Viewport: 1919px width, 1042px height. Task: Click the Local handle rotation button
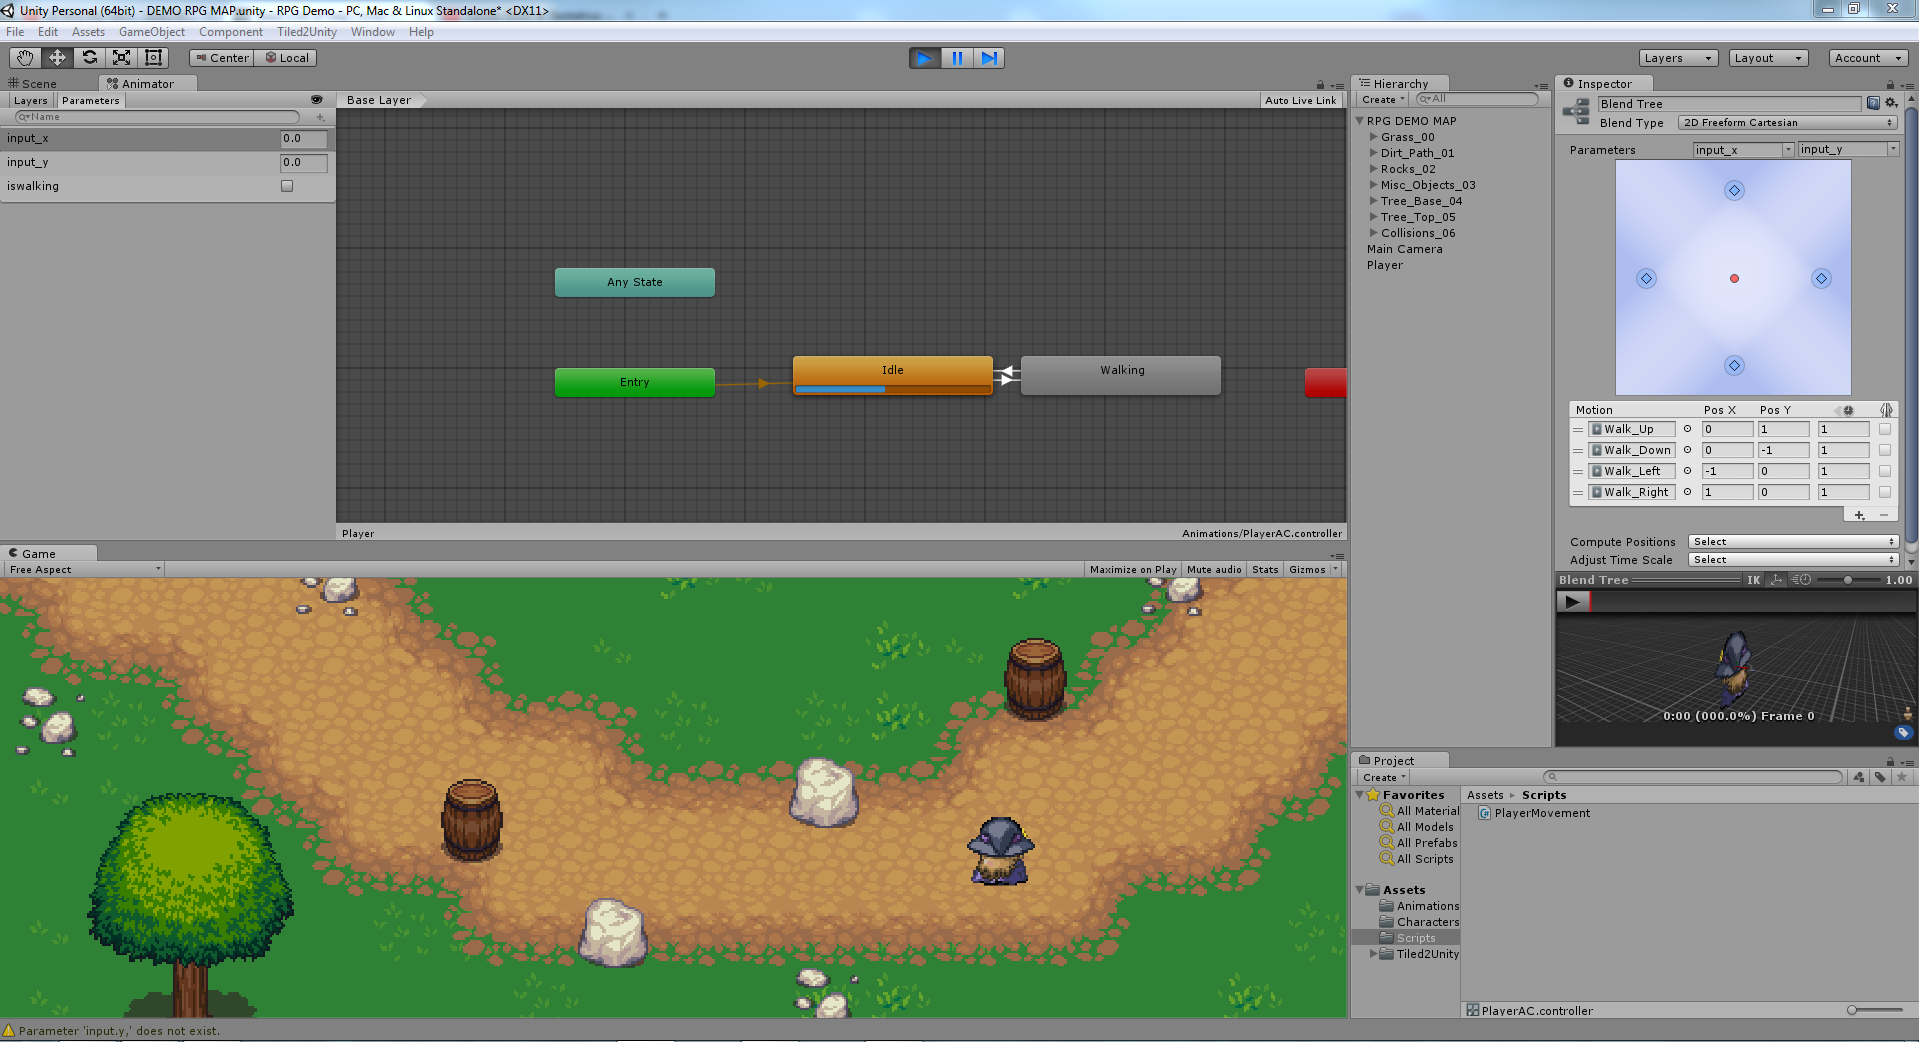point(286,58)
